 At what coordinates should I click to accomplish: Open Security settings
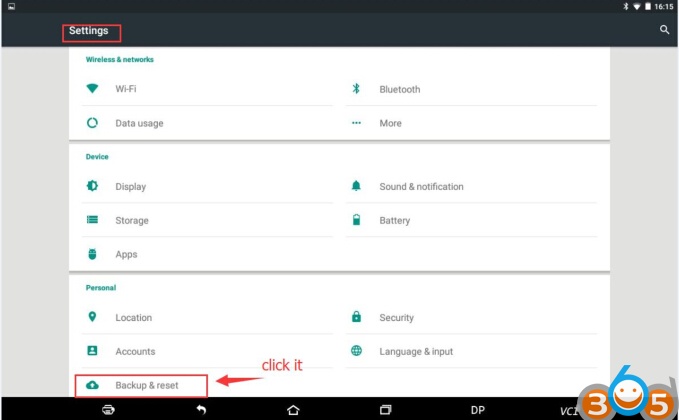(x=471, y=317)
